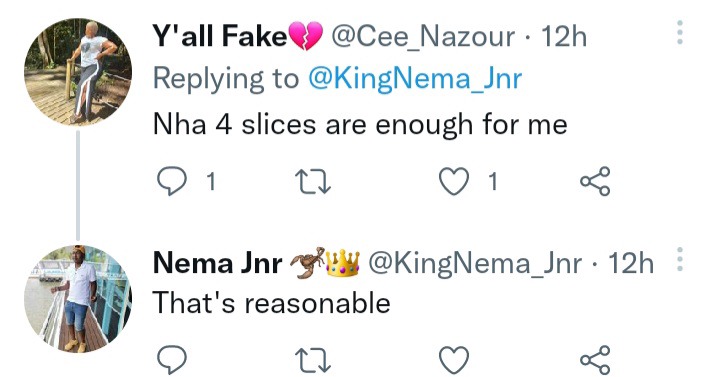Open Nema Jnr profile picture
This screenshot has height=377, width=720.
[78, 299]
